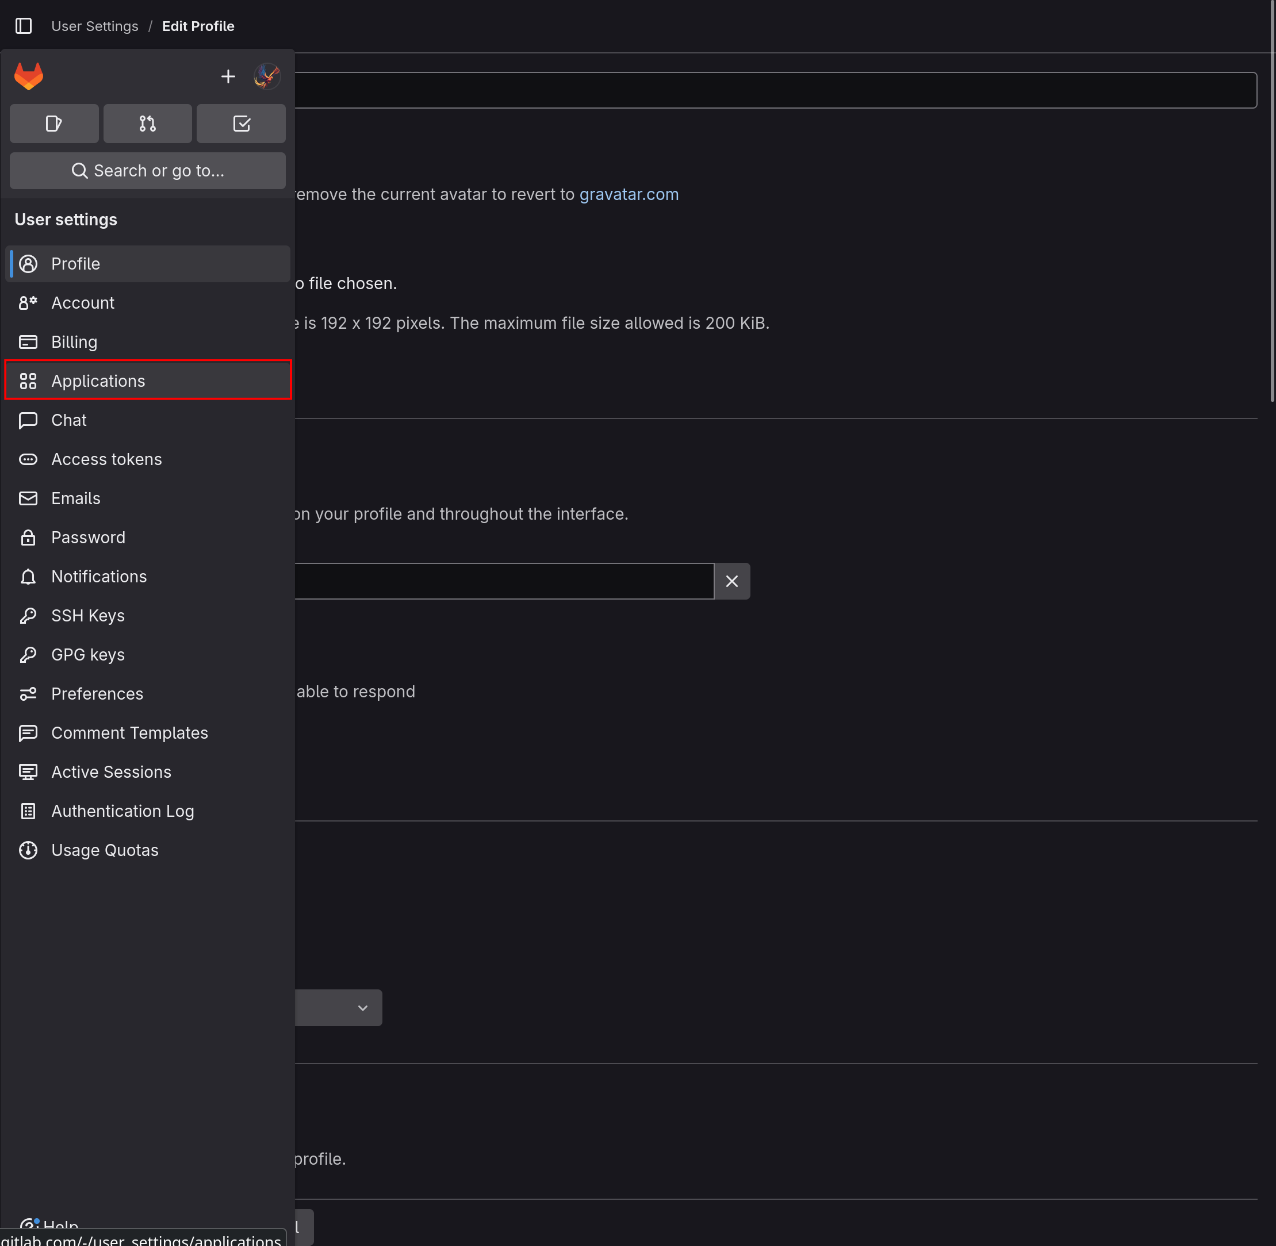Screen dimensions: 1276x1246
Task: Open the Account settings section
Action: (x=82, y=303)
